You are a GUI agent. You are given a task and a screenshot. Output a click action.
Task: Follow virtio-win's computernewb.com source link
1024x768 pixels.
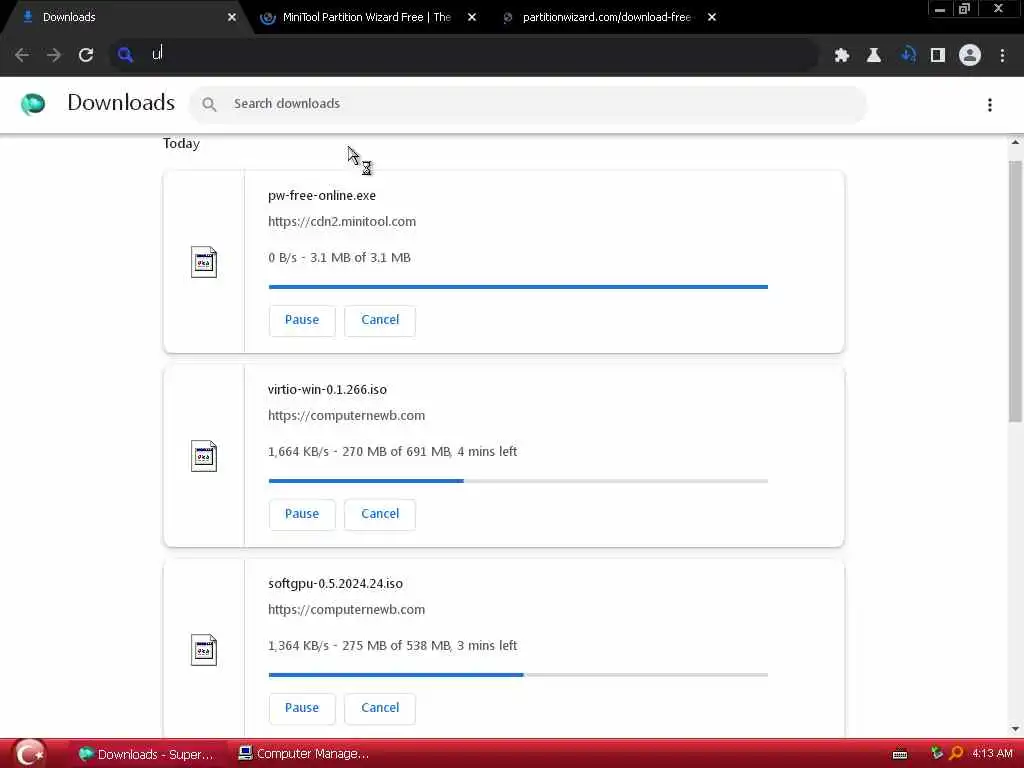[346, 415]
